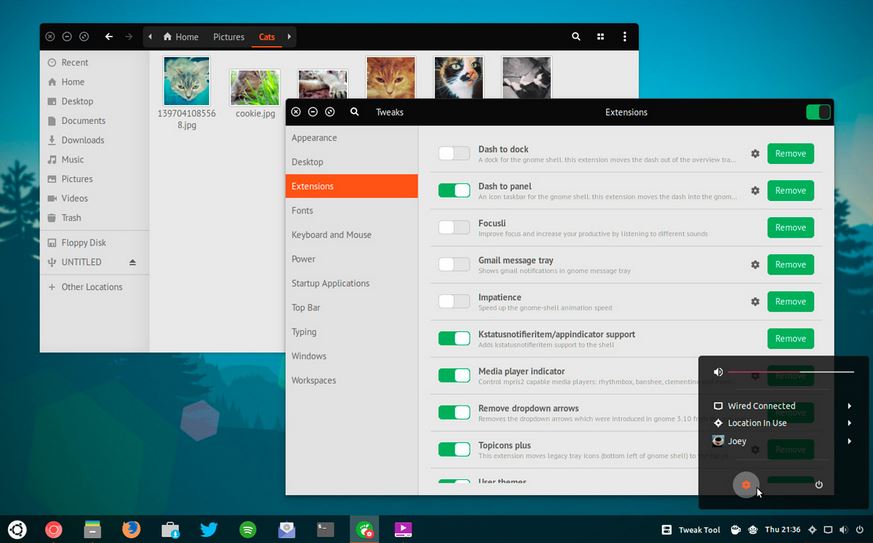
Task: Disable the Dash to panel extension
Action: pyautogui.click(x=454, y=190)
